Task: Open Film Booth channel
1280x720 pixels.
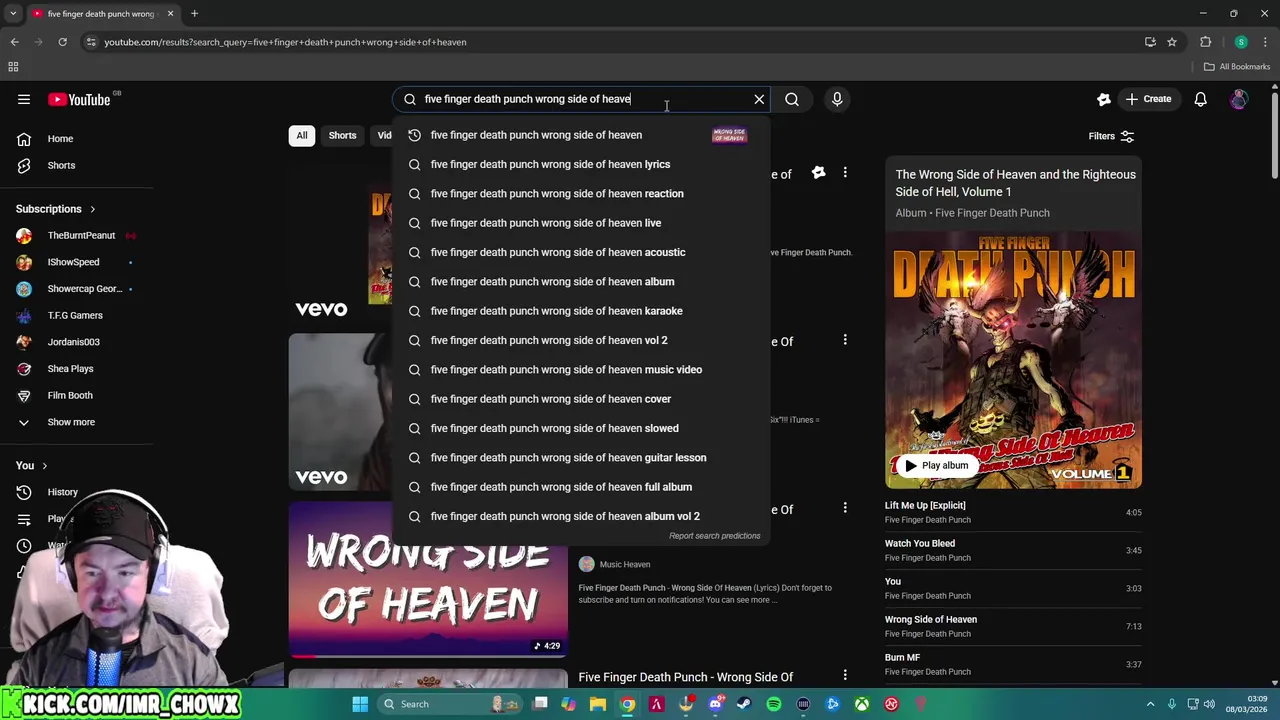Action: (70, 395)
